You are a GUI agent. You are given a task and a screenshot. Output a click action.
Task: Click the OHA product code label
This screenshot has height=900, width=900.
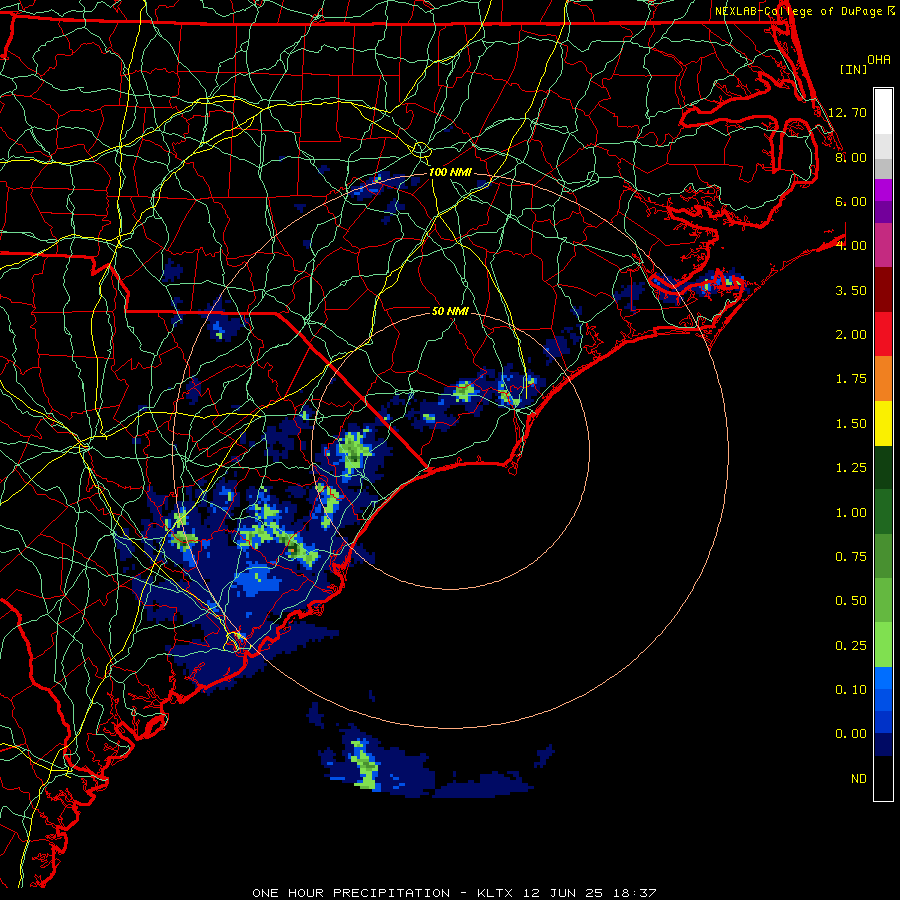tap(879, 59)
